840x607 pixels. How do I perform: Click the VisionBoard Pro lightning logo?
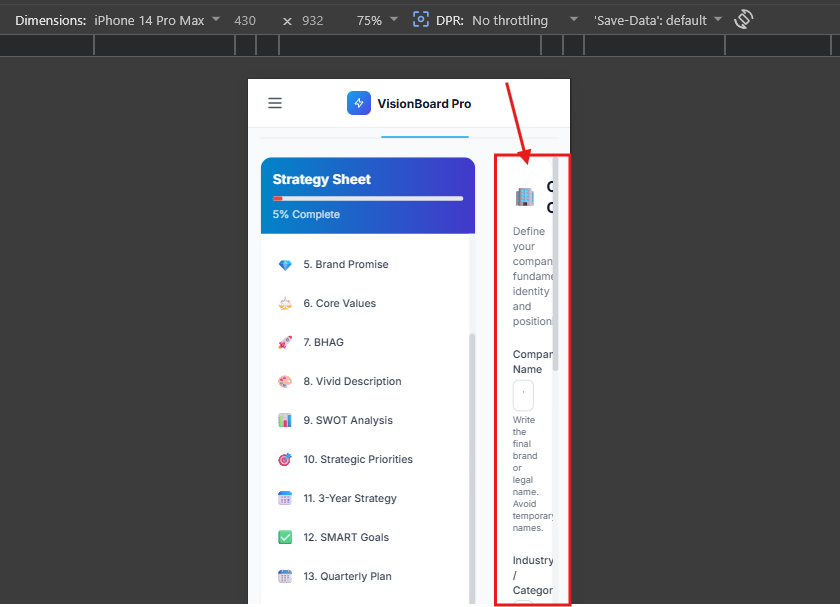click(x=358, y=103)
